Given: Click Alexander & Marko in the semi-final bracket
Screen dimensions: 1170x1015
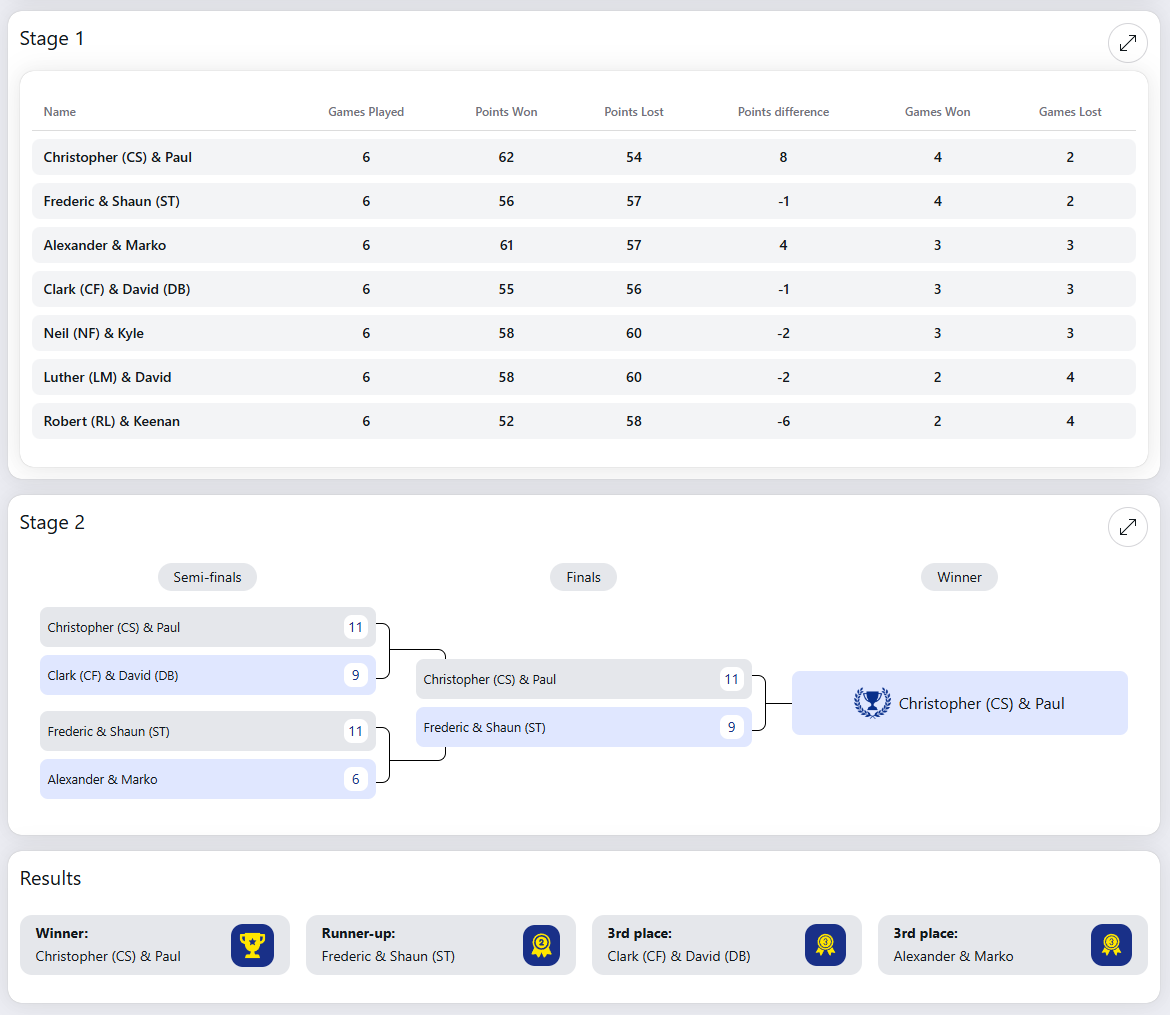Looking at the screenshot, I should [x=103, y=779].
